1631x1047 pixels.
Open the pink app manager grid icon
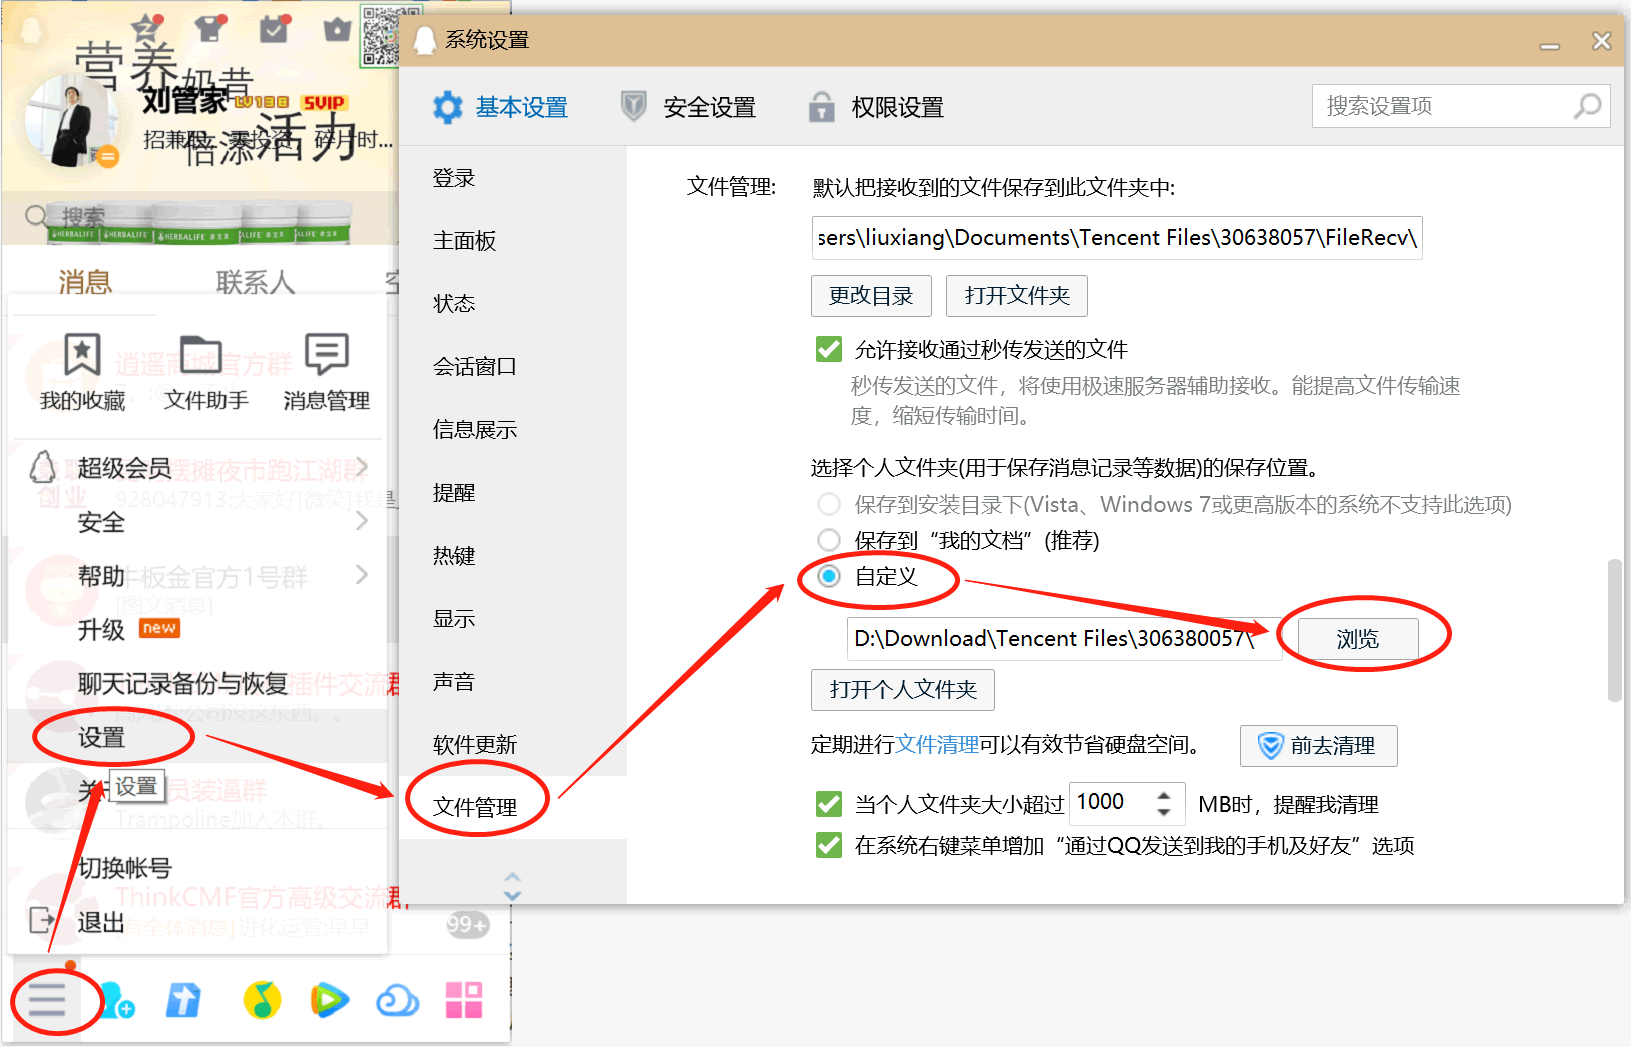click(464, 999)
